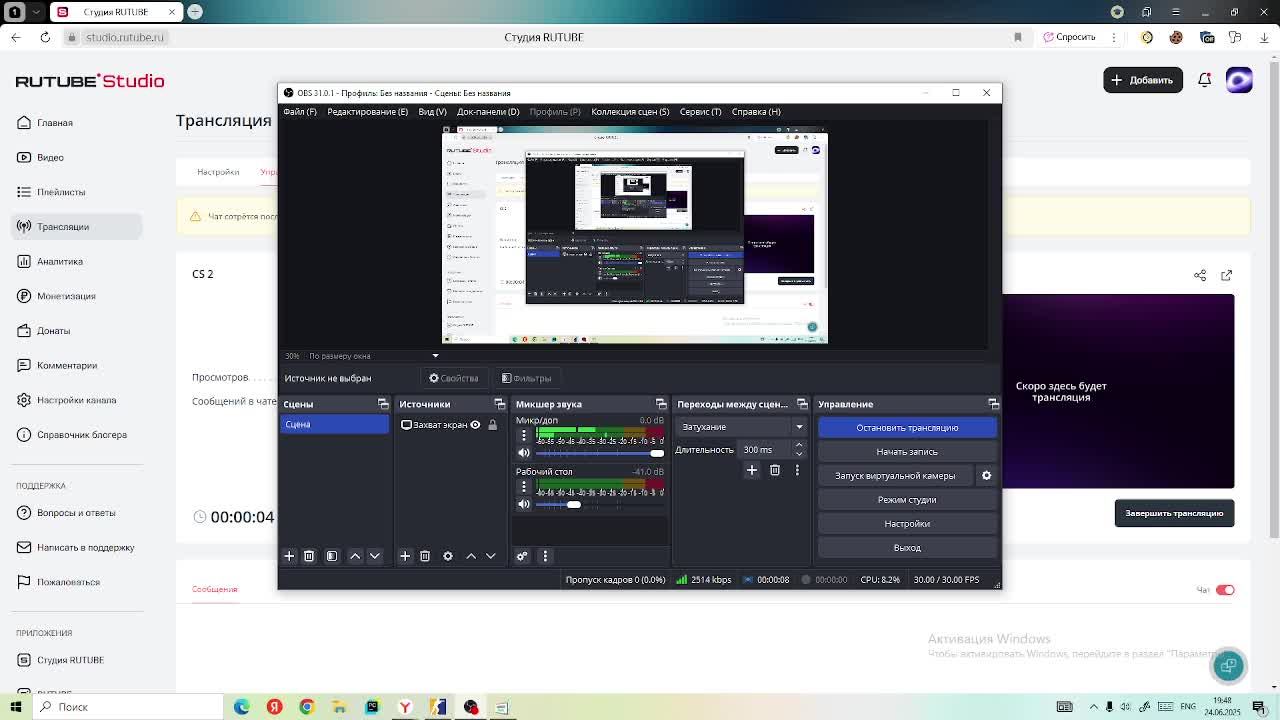Click Завершить трансляцию on RUTUBE

(1174, 513)
